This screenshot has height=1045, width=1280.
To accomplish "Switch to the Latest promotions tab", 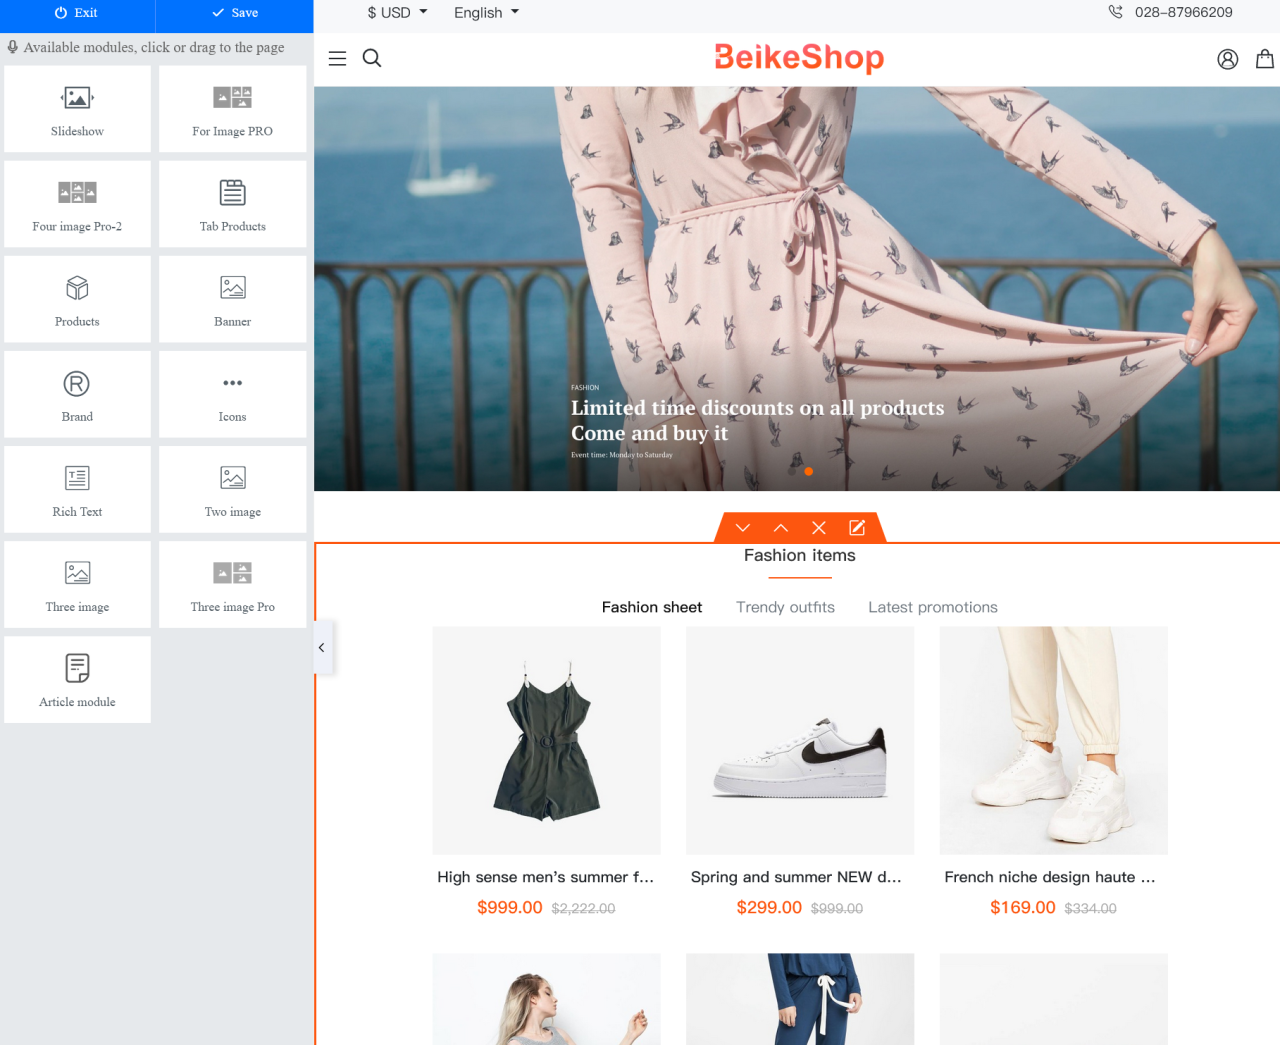I will pyautogui.click(x=932, y=607).
